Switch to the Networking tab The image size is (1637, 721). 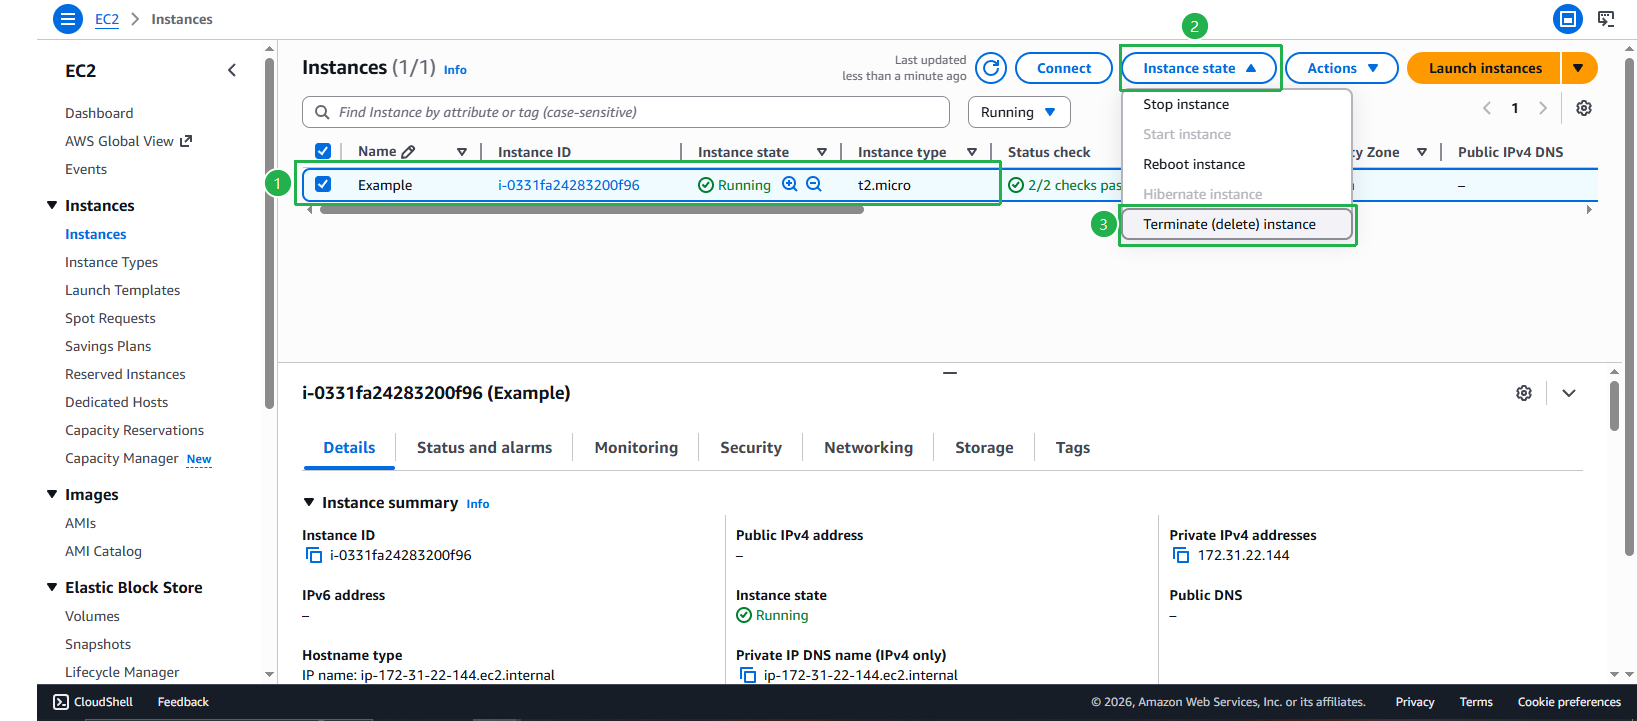[868, 448]
